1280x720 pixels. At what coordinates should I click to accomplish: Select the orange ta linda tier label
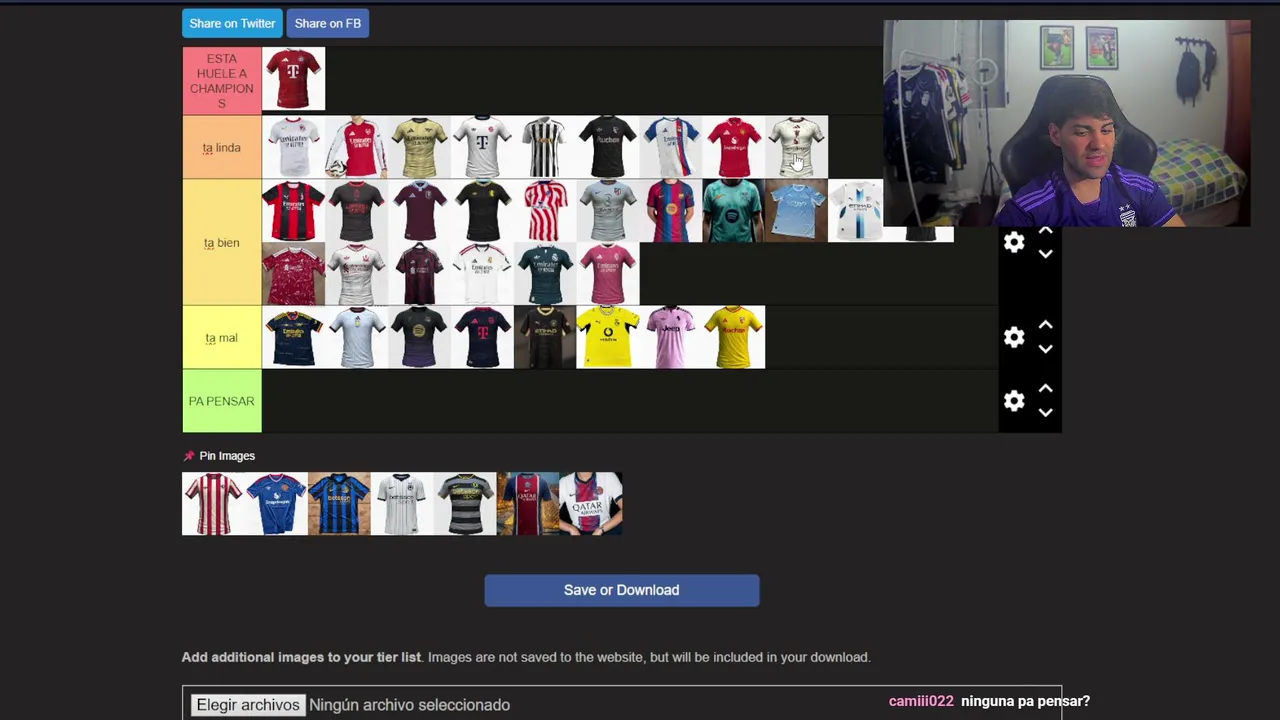point(222,148)
